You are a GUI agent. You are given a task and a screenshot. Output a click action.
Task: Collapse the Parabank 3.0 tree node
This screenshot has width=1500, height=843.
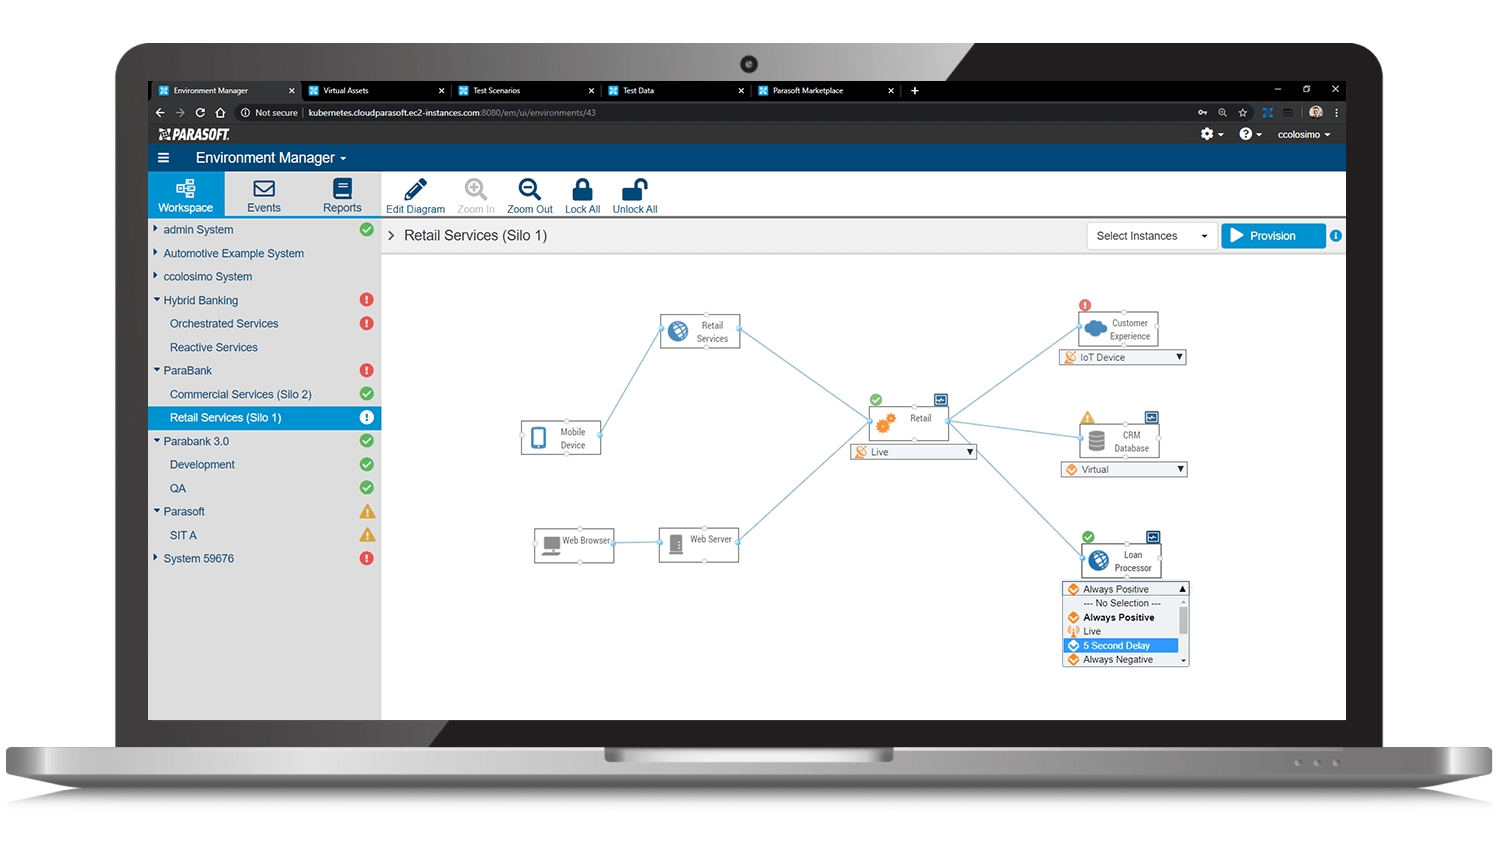157,441
